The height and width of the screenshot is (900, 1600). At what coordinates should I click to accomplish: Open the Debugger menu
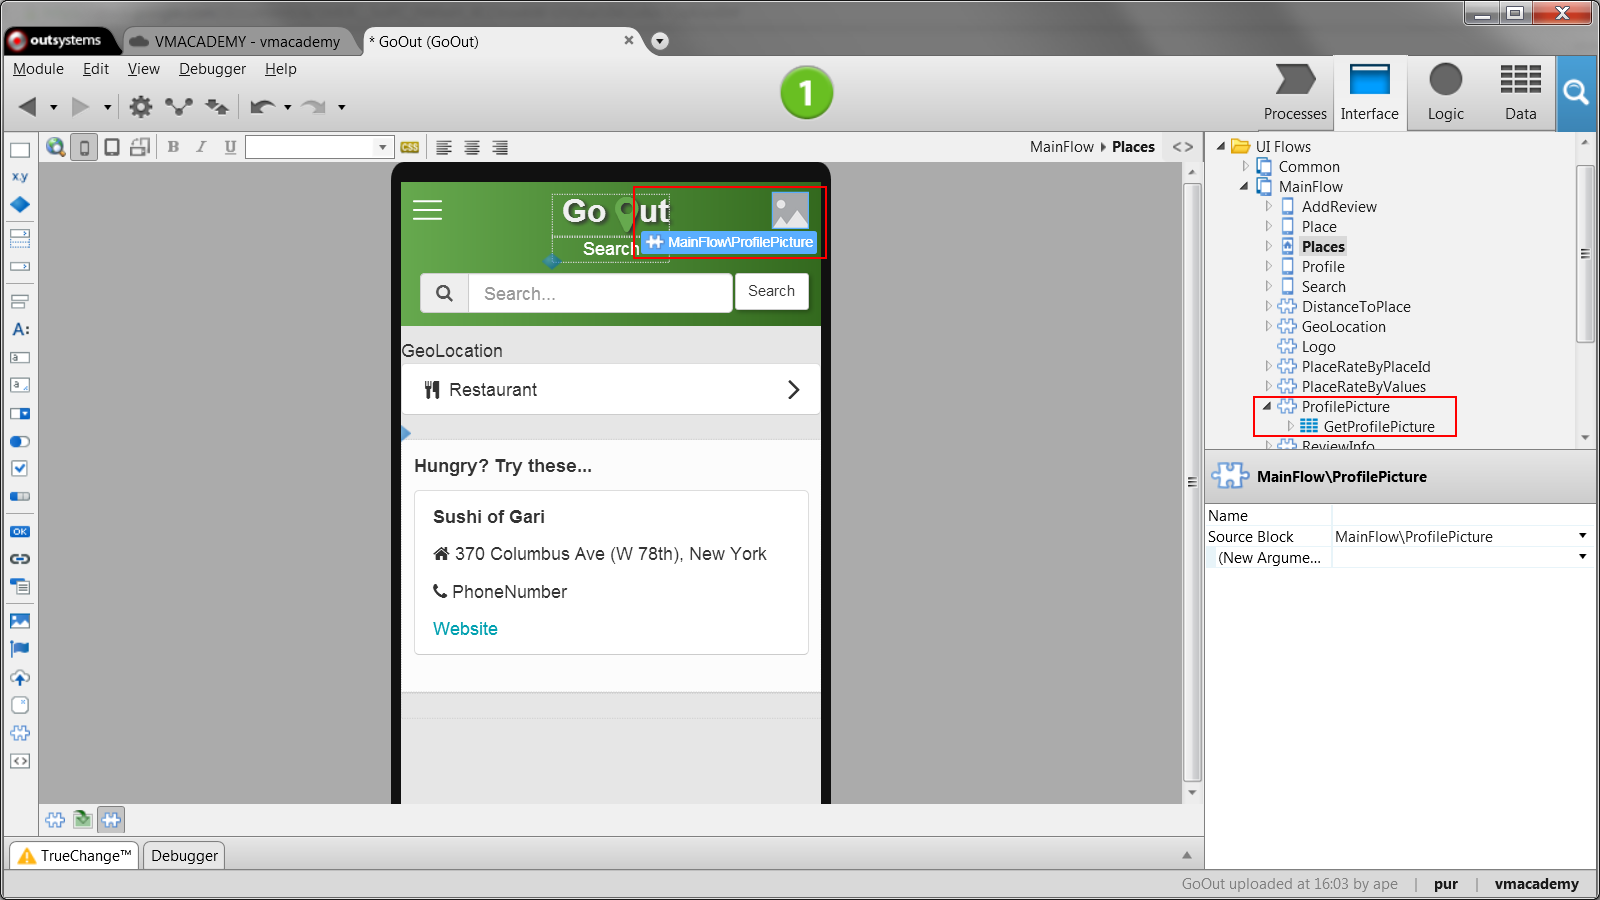pos(212,68)
